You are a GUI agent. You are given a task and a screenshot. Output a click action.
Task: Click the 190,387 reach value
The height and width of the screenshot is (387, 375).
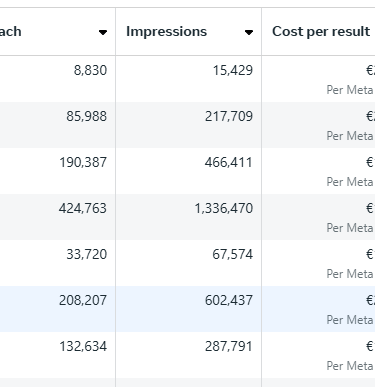tap(83, 162)
